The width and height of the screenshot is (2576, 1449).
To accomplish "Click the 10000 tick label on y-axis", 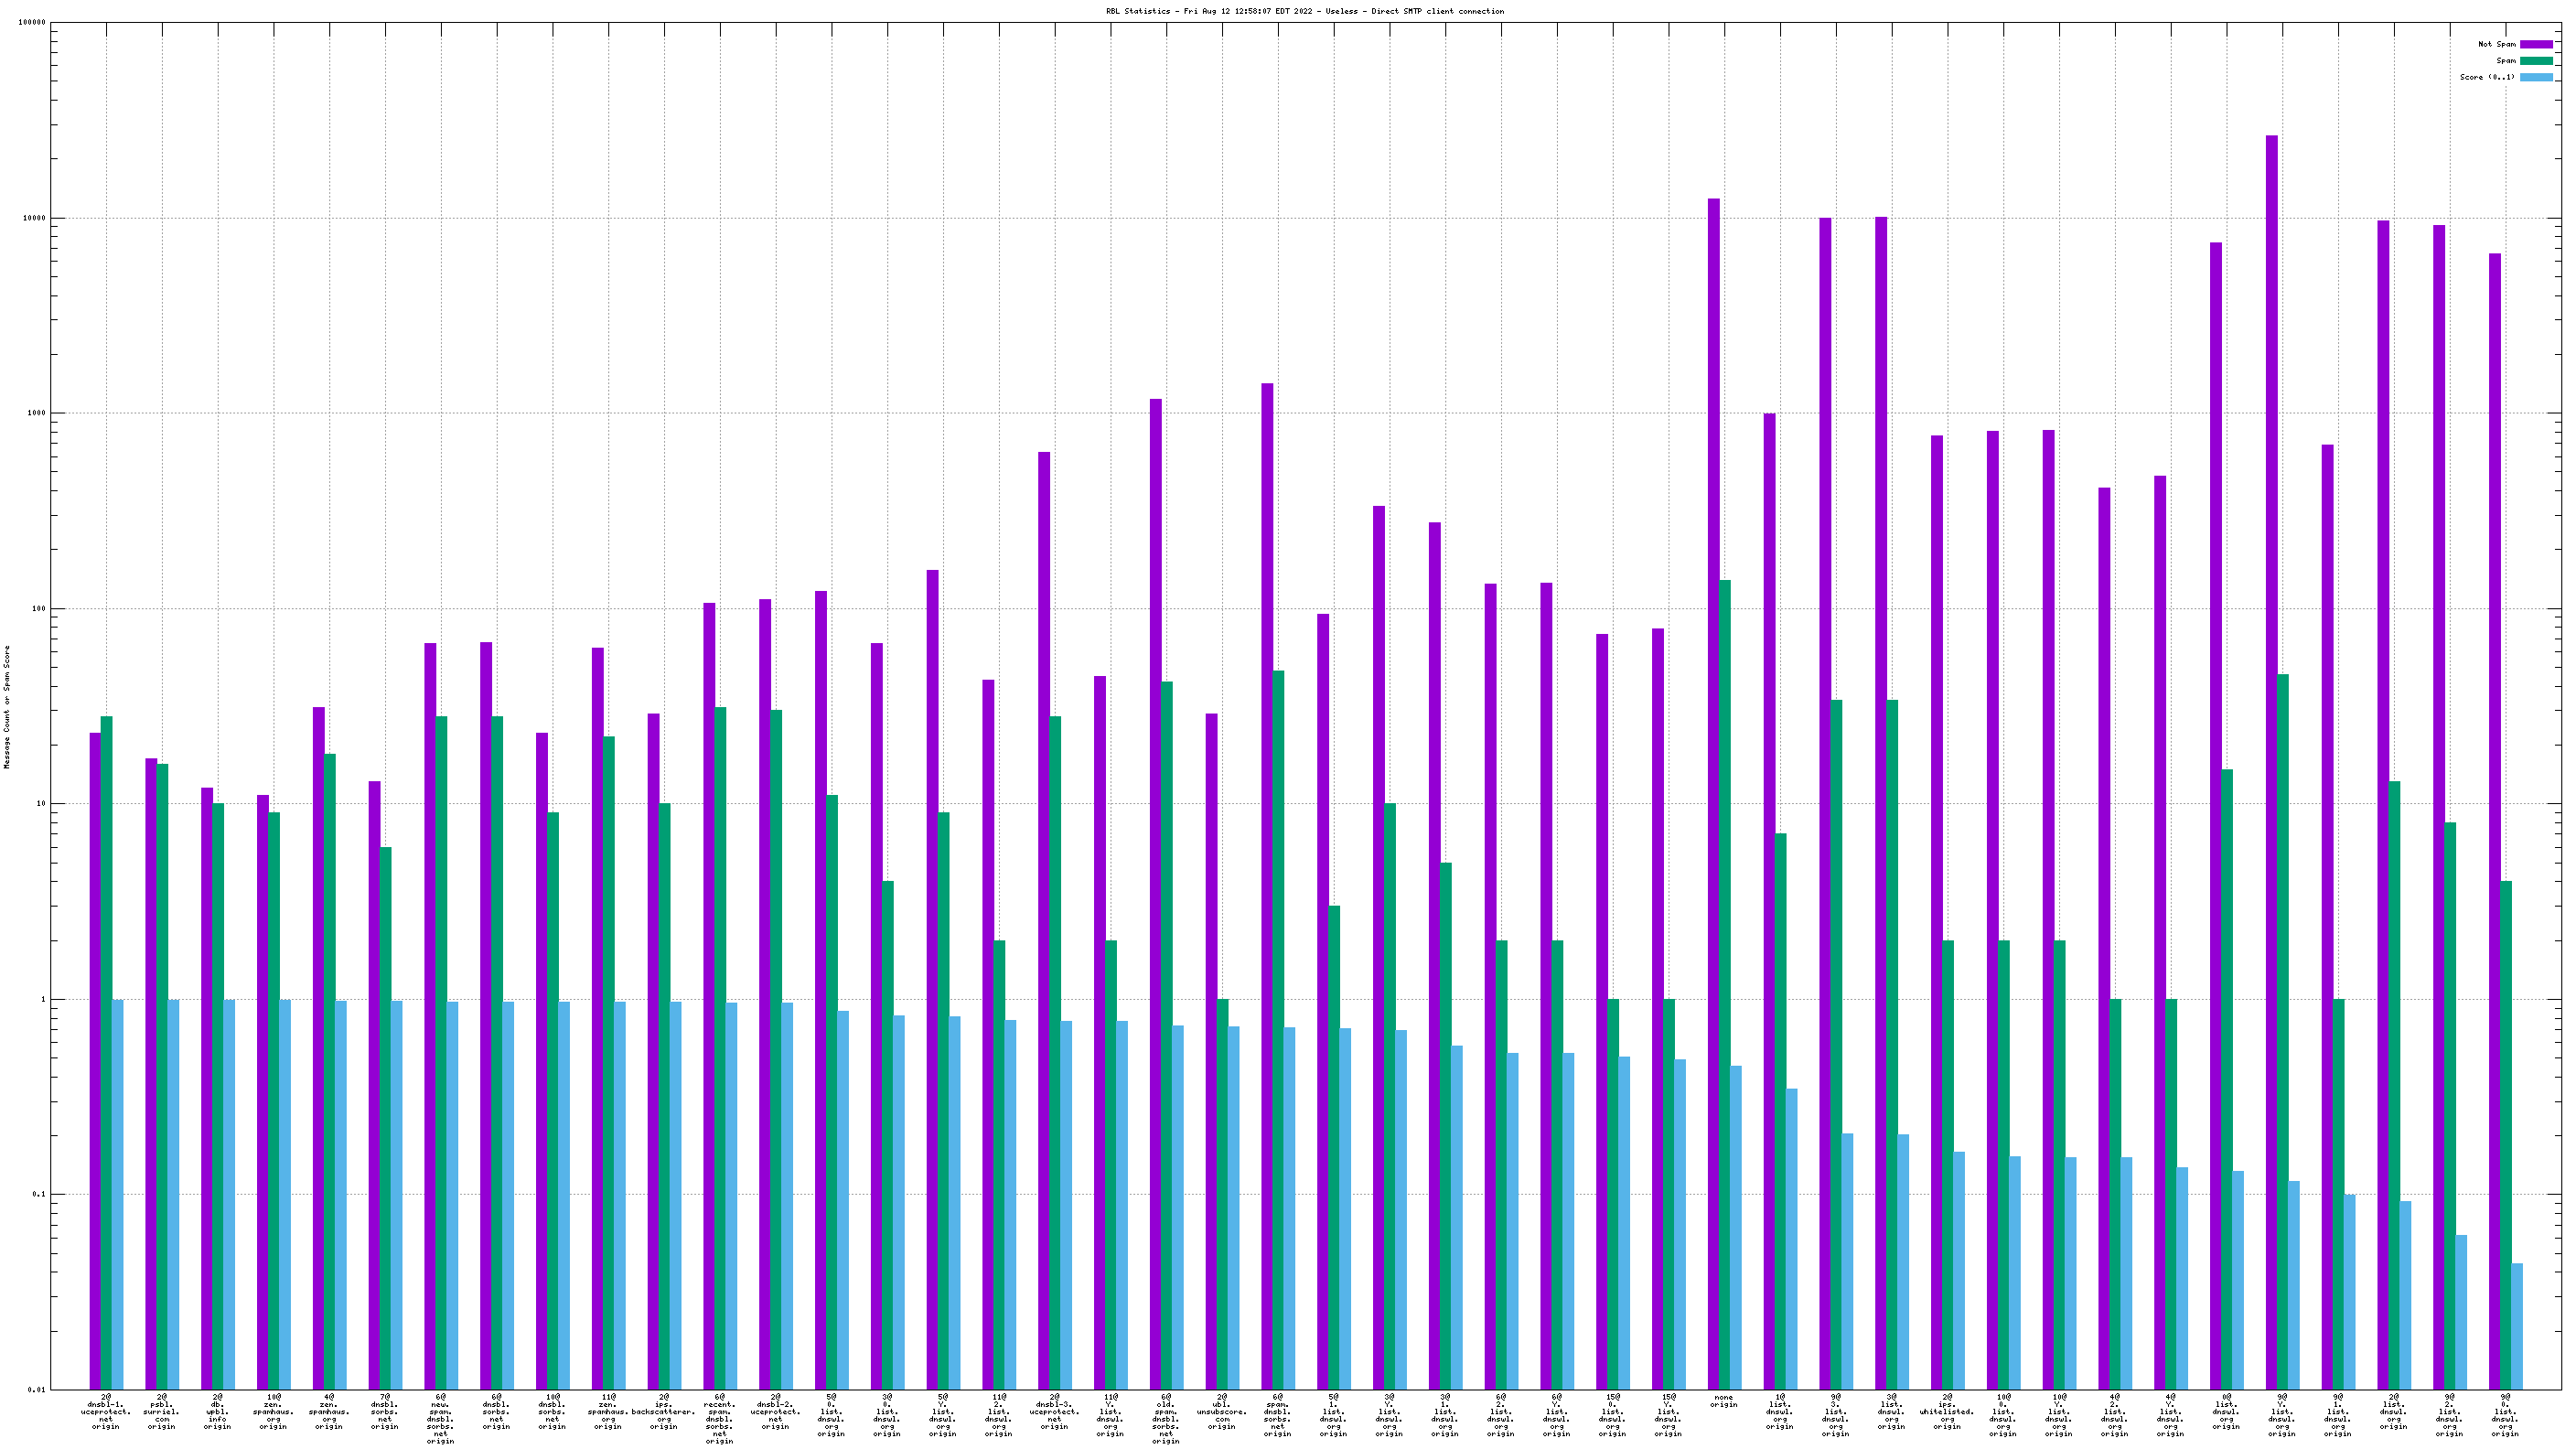I will [x=33, y=218].
